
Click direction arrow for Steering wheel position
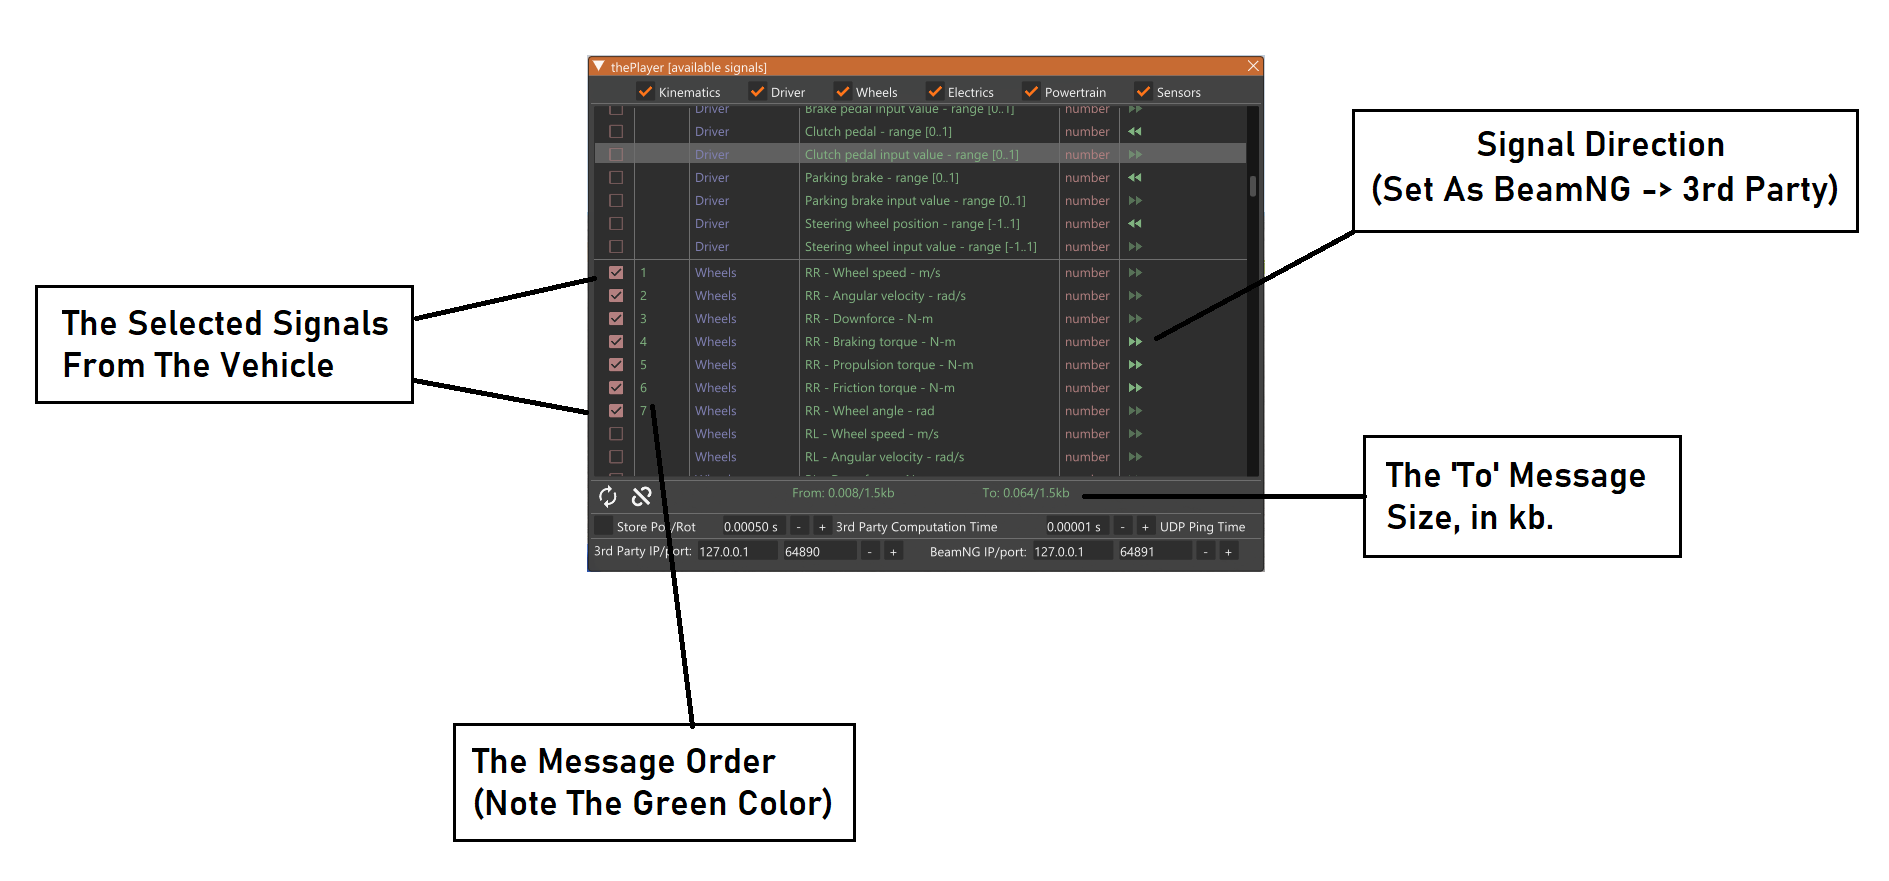coord(1135,224)
